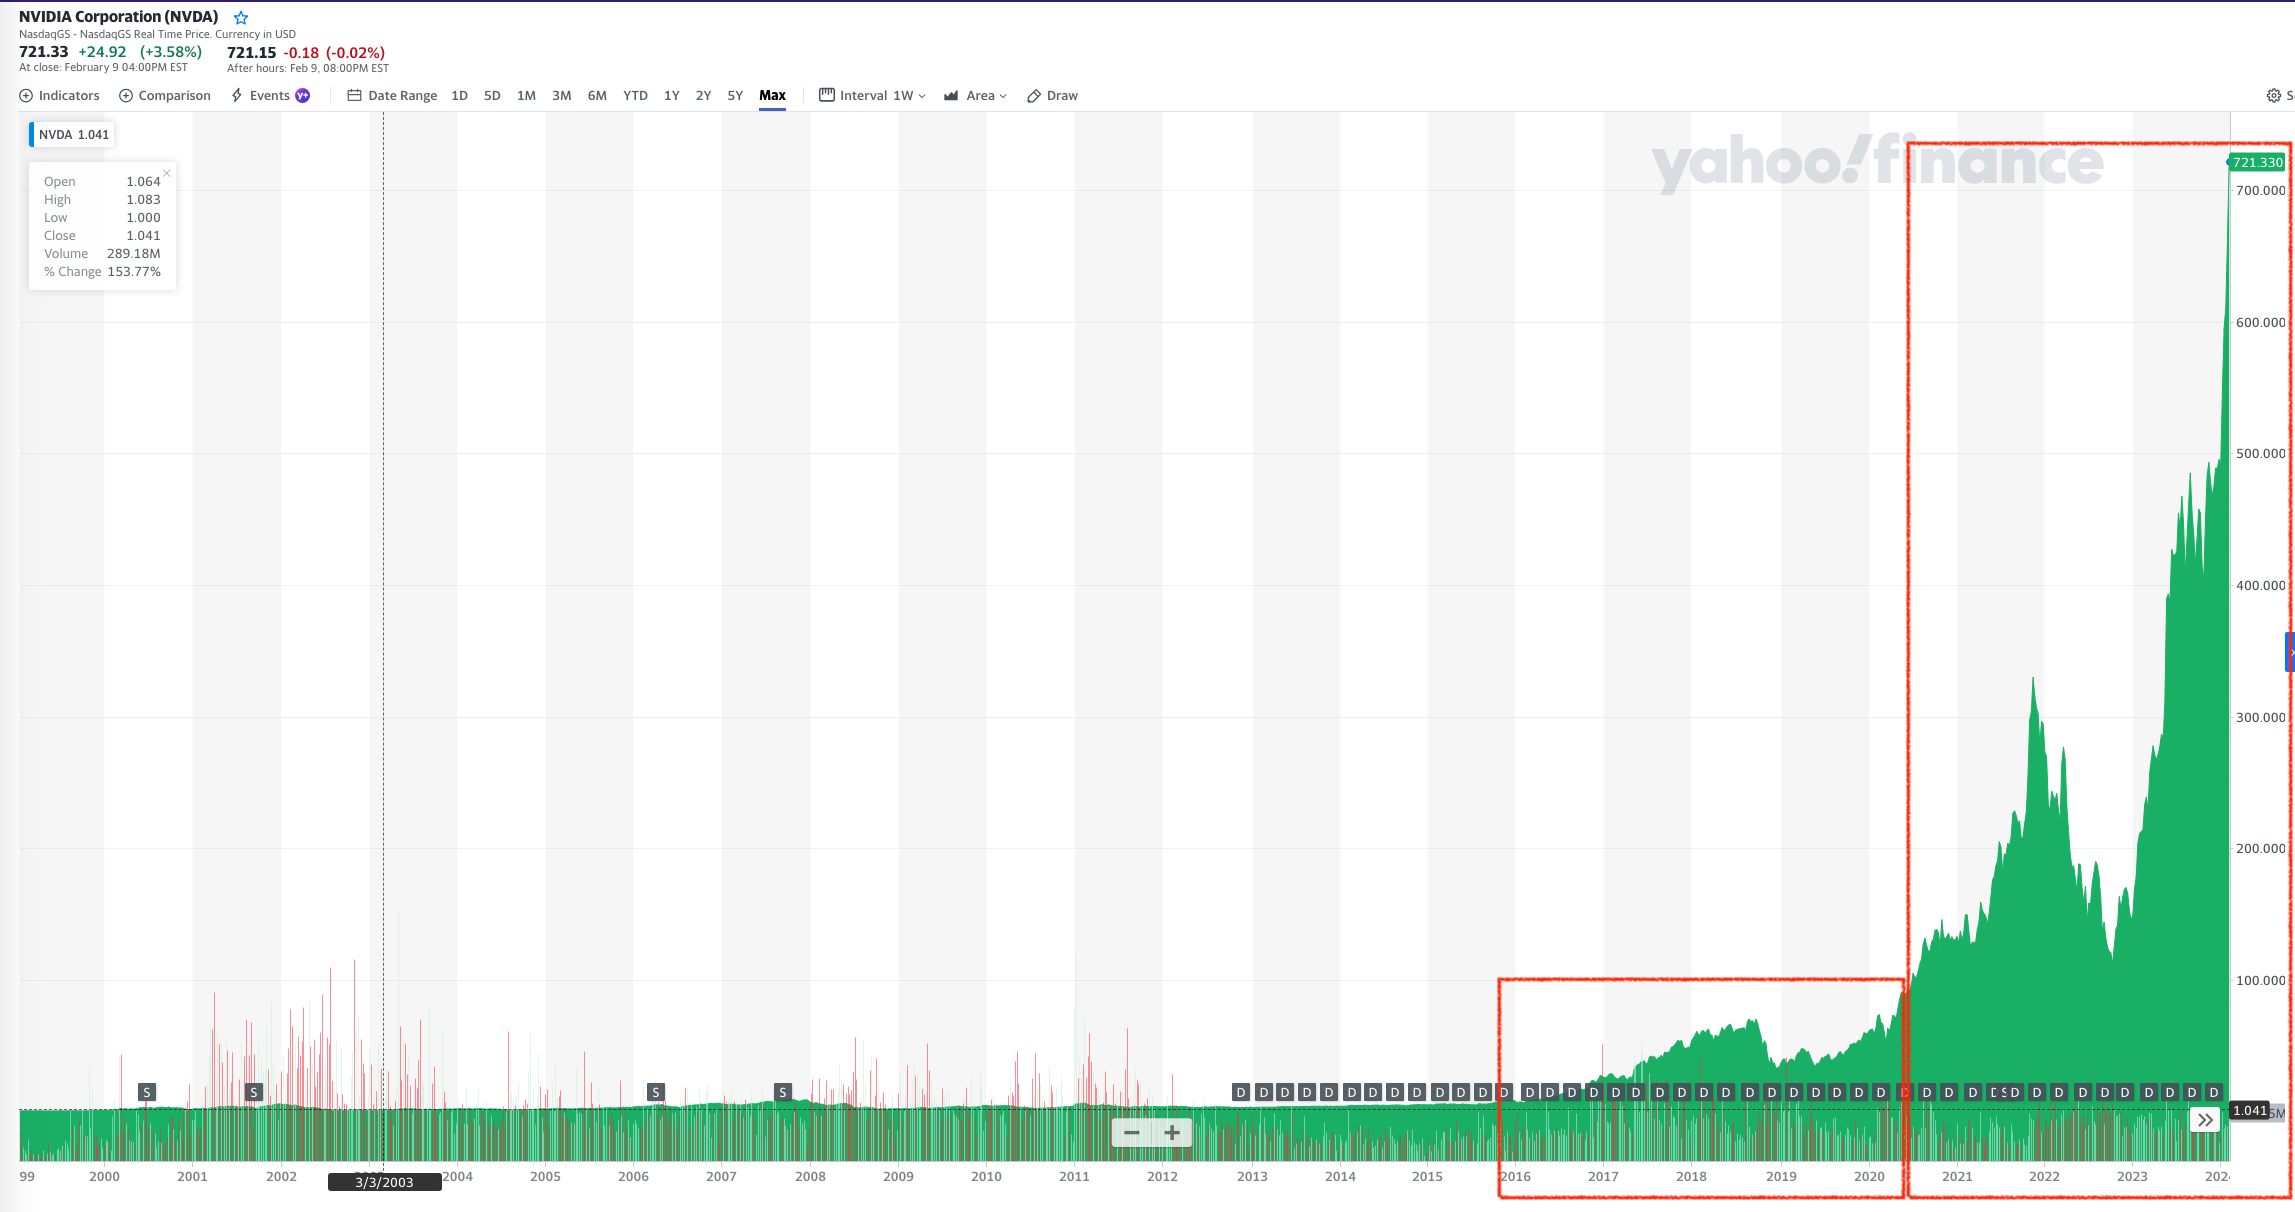
Task: Open chart settings gear
Action: pyautogui.click(x=2273, y=96)
